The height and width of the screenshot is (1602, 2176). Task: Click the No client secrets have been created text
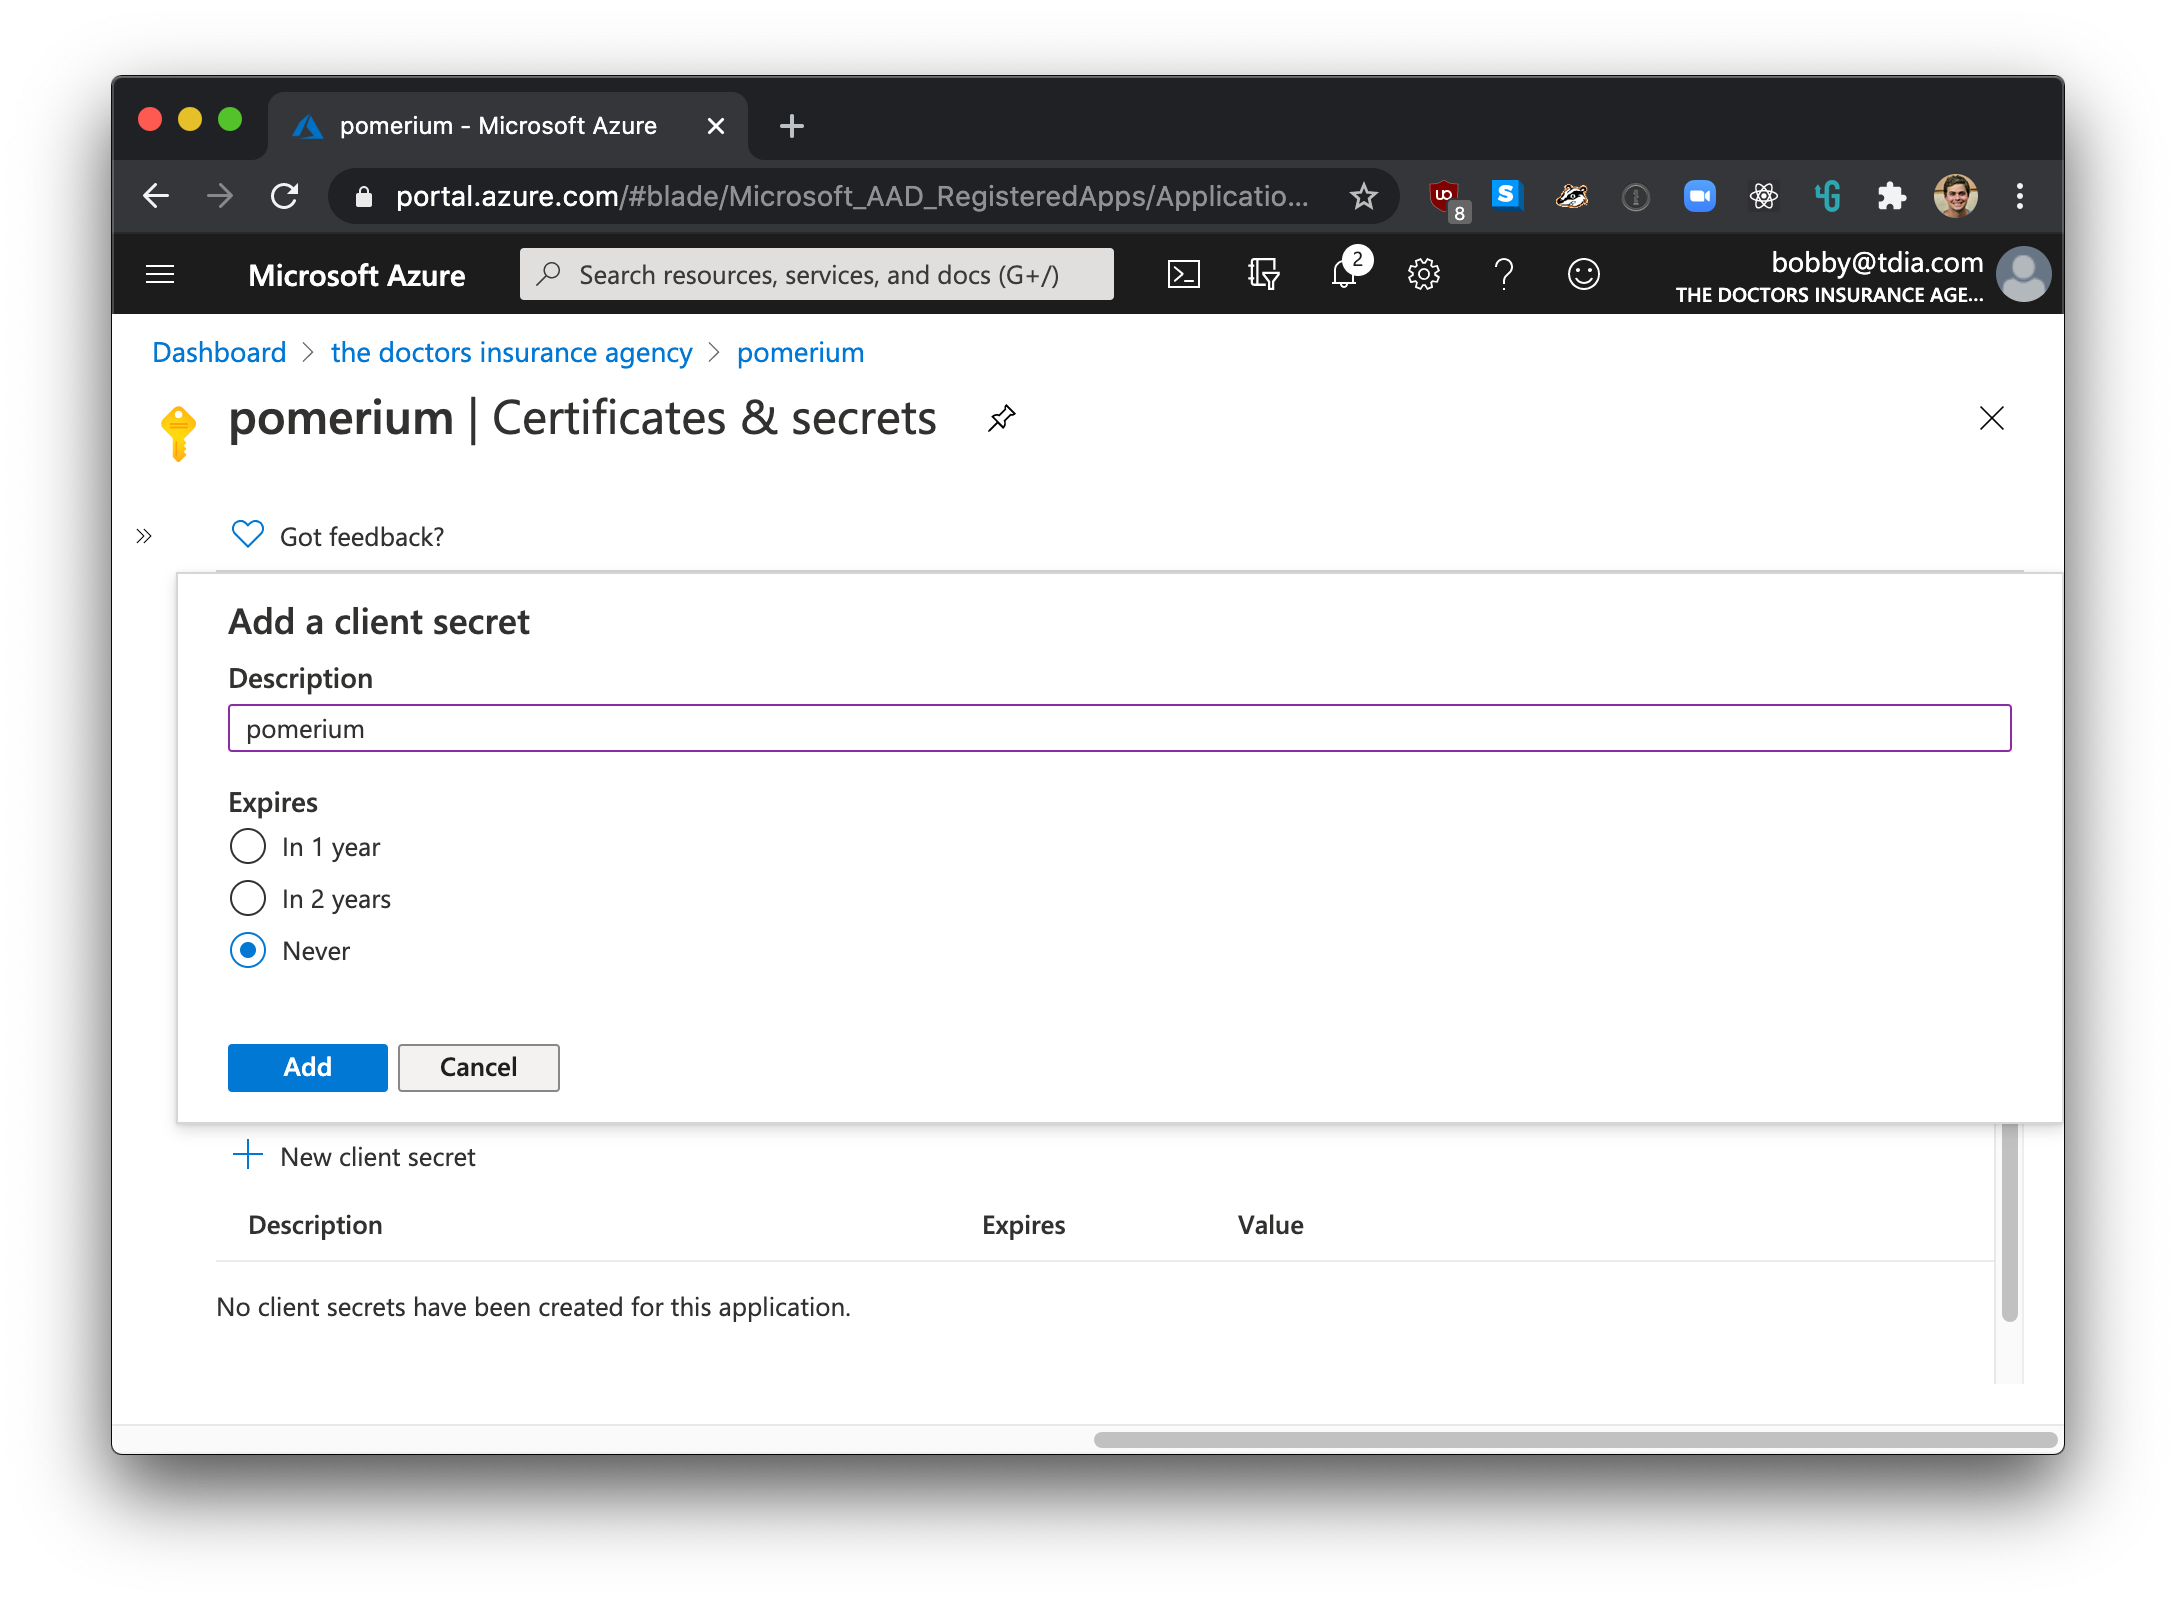pyautogui.click(x=533, y=1307)
